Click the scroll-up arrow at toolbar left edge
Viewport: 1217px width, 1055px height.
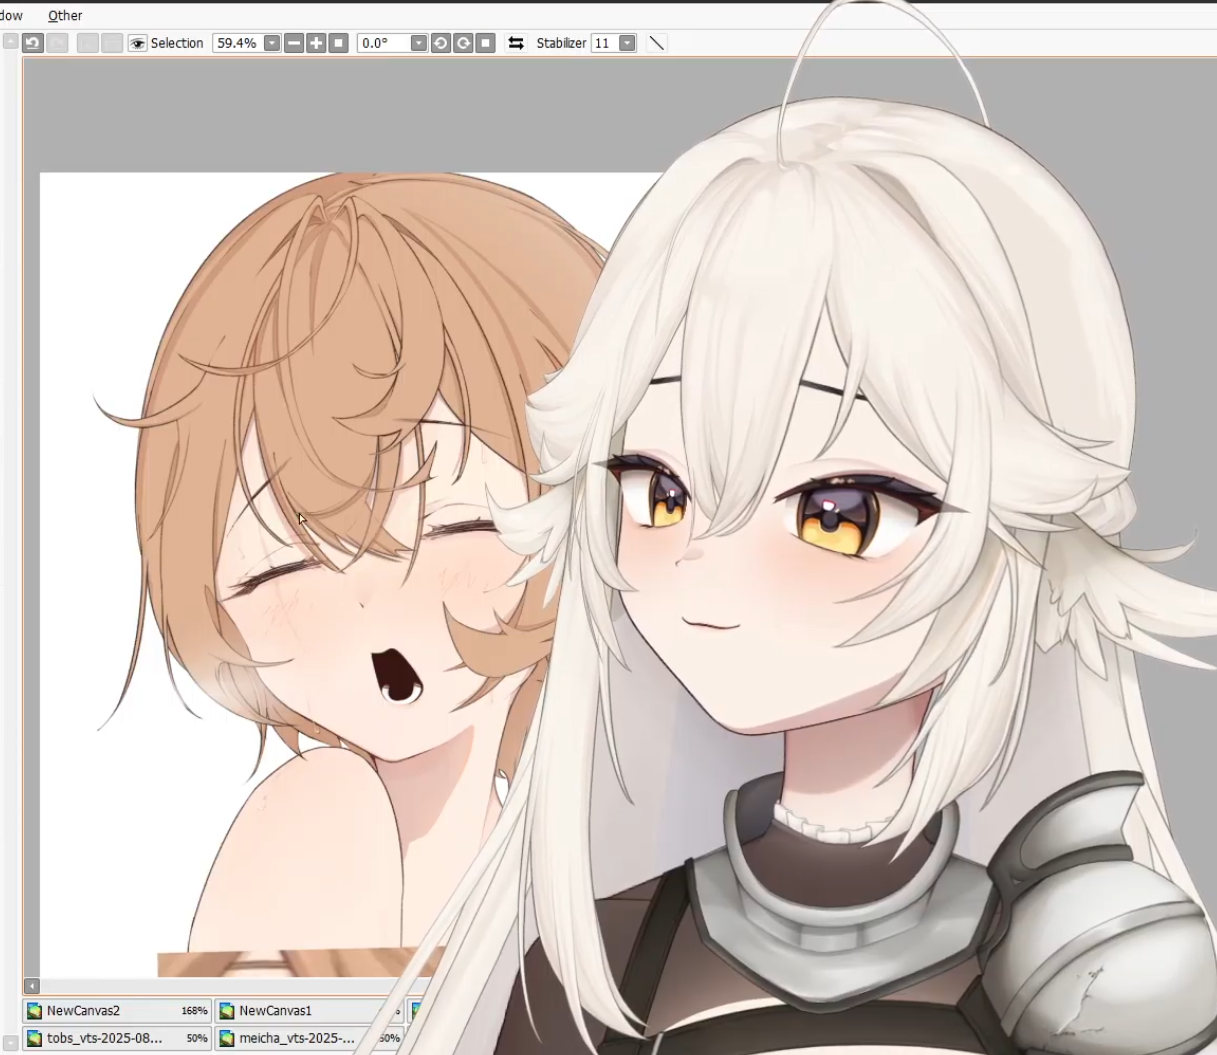click(10, 42)
